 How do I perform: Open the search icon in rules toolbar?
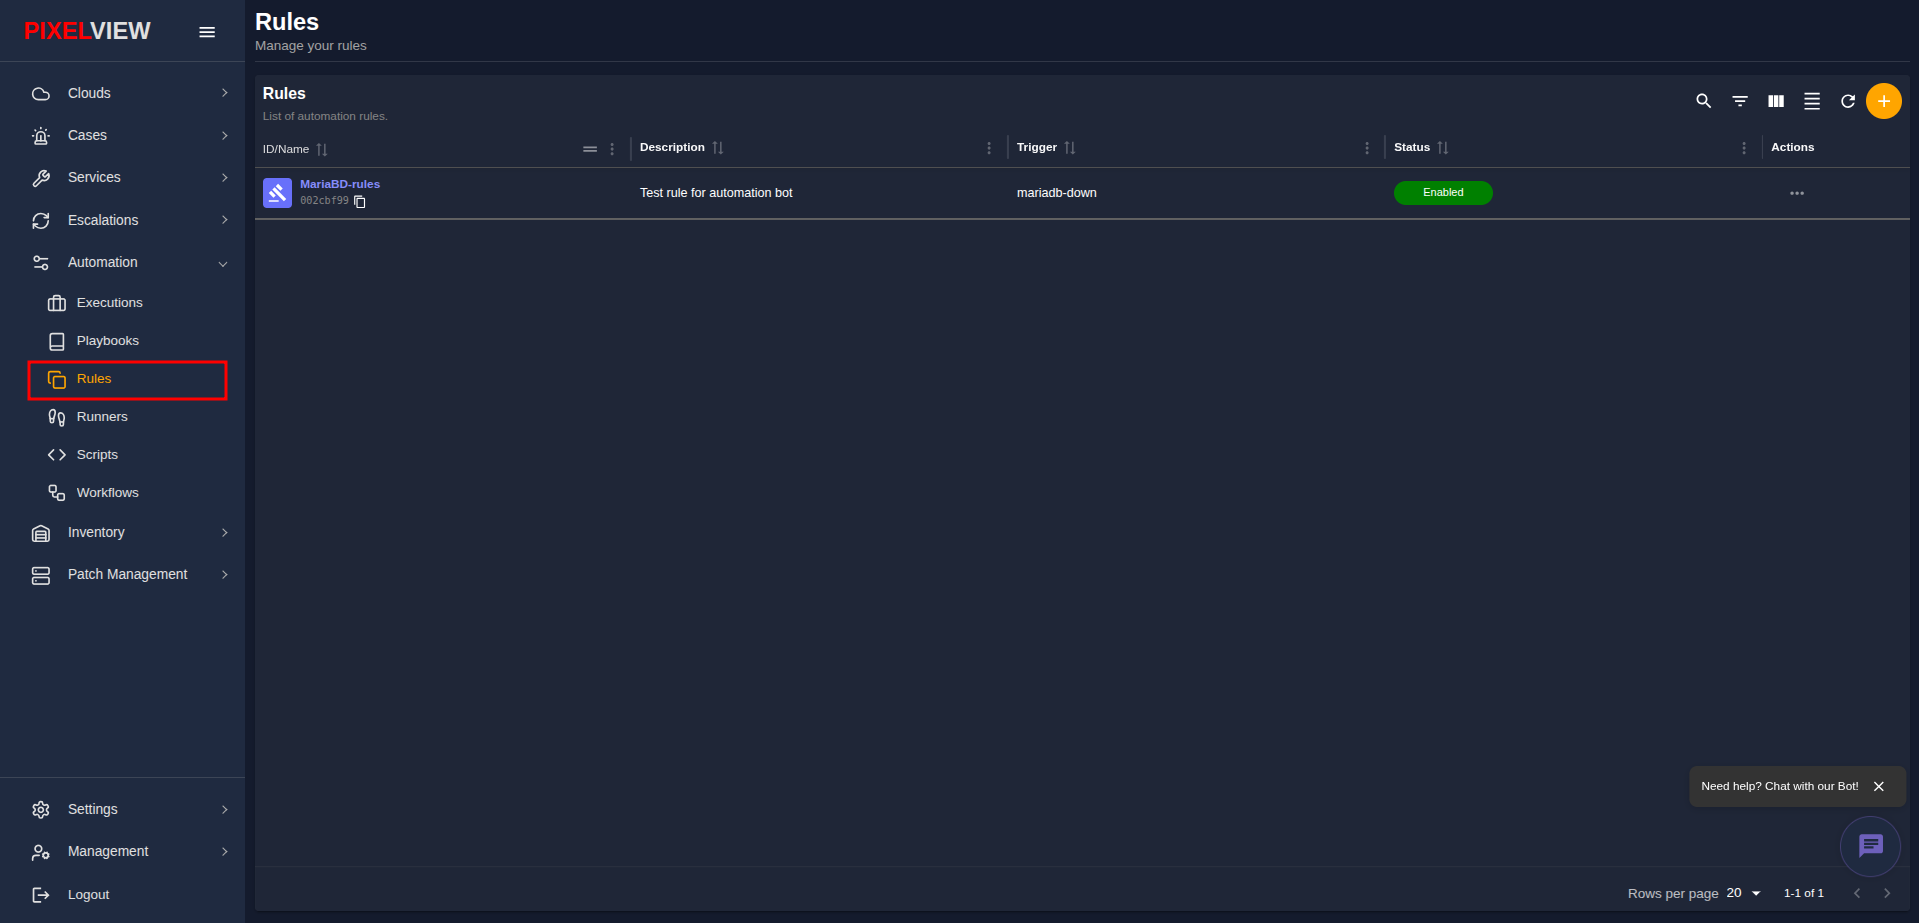point(1703,101)
